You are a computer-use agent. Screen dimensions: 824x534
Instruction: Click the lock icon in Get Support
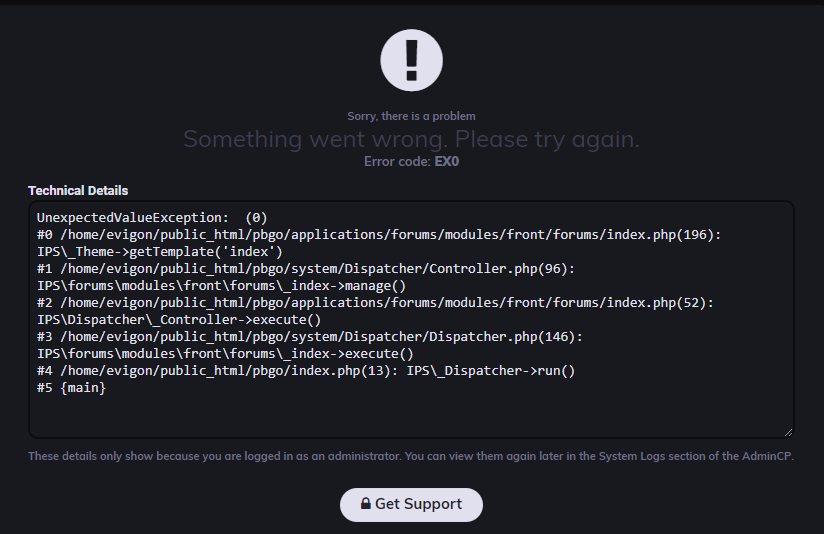tap(366, 504)
